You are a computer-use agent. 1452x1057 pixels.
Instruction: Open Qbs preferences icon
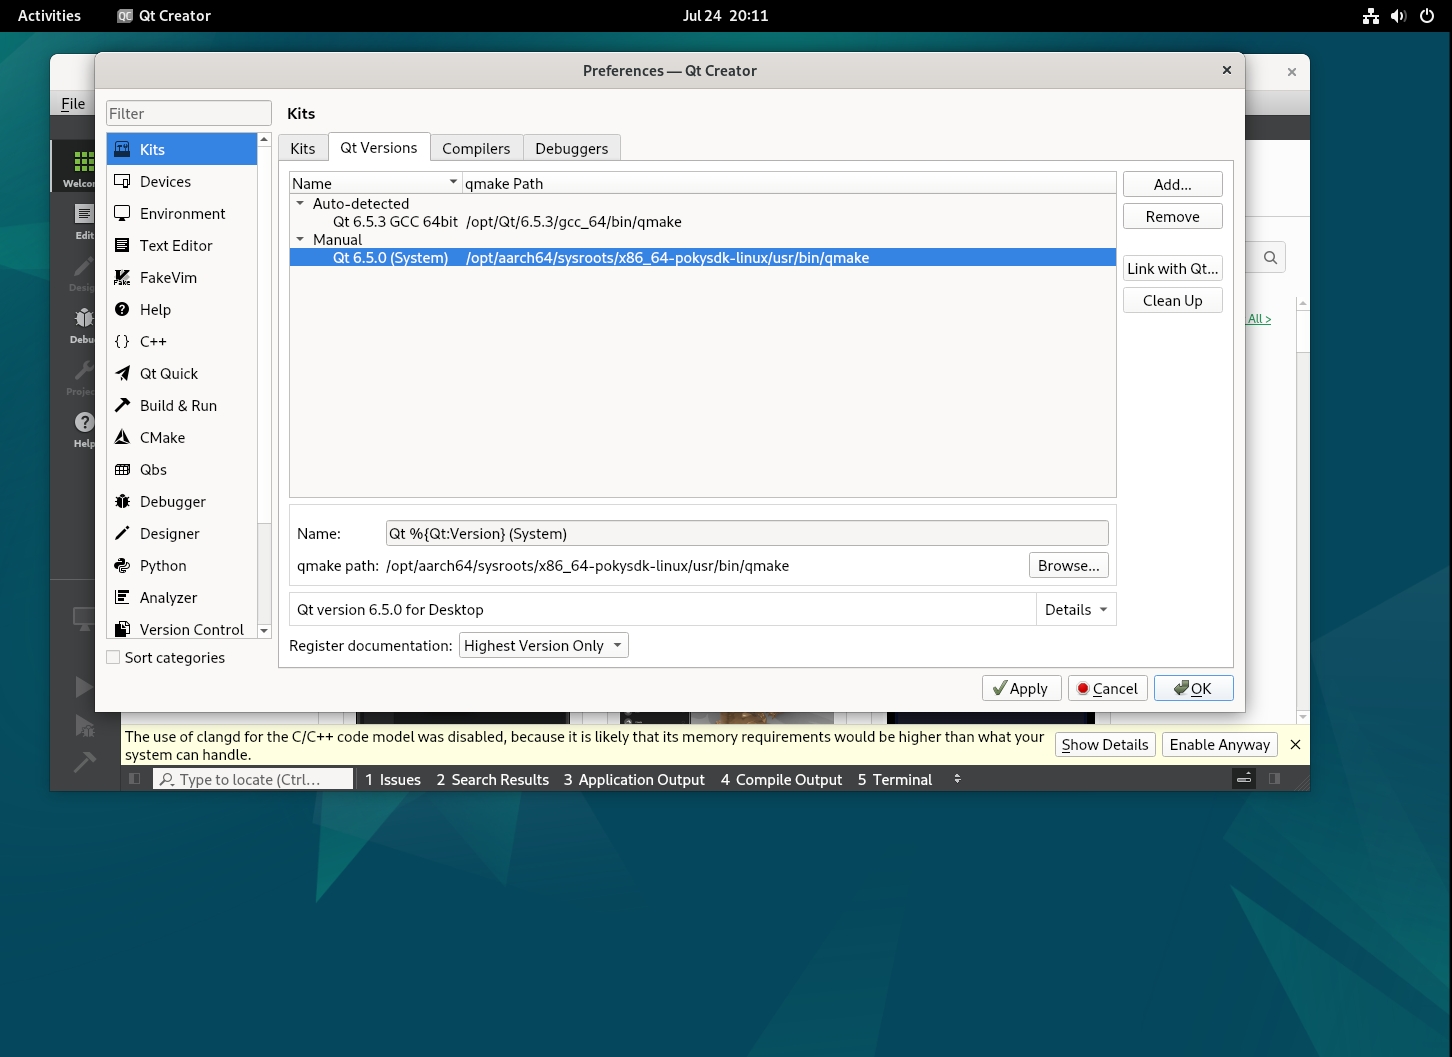[x=123, y=469]
